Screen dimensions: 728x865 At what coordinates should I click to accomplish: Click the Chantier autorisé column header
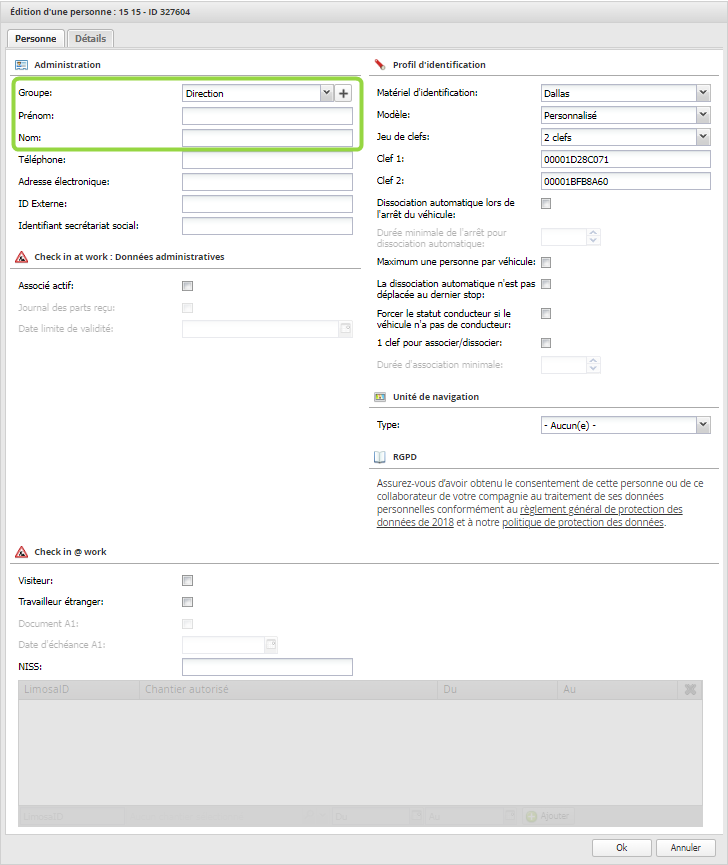tap(288, 690)
